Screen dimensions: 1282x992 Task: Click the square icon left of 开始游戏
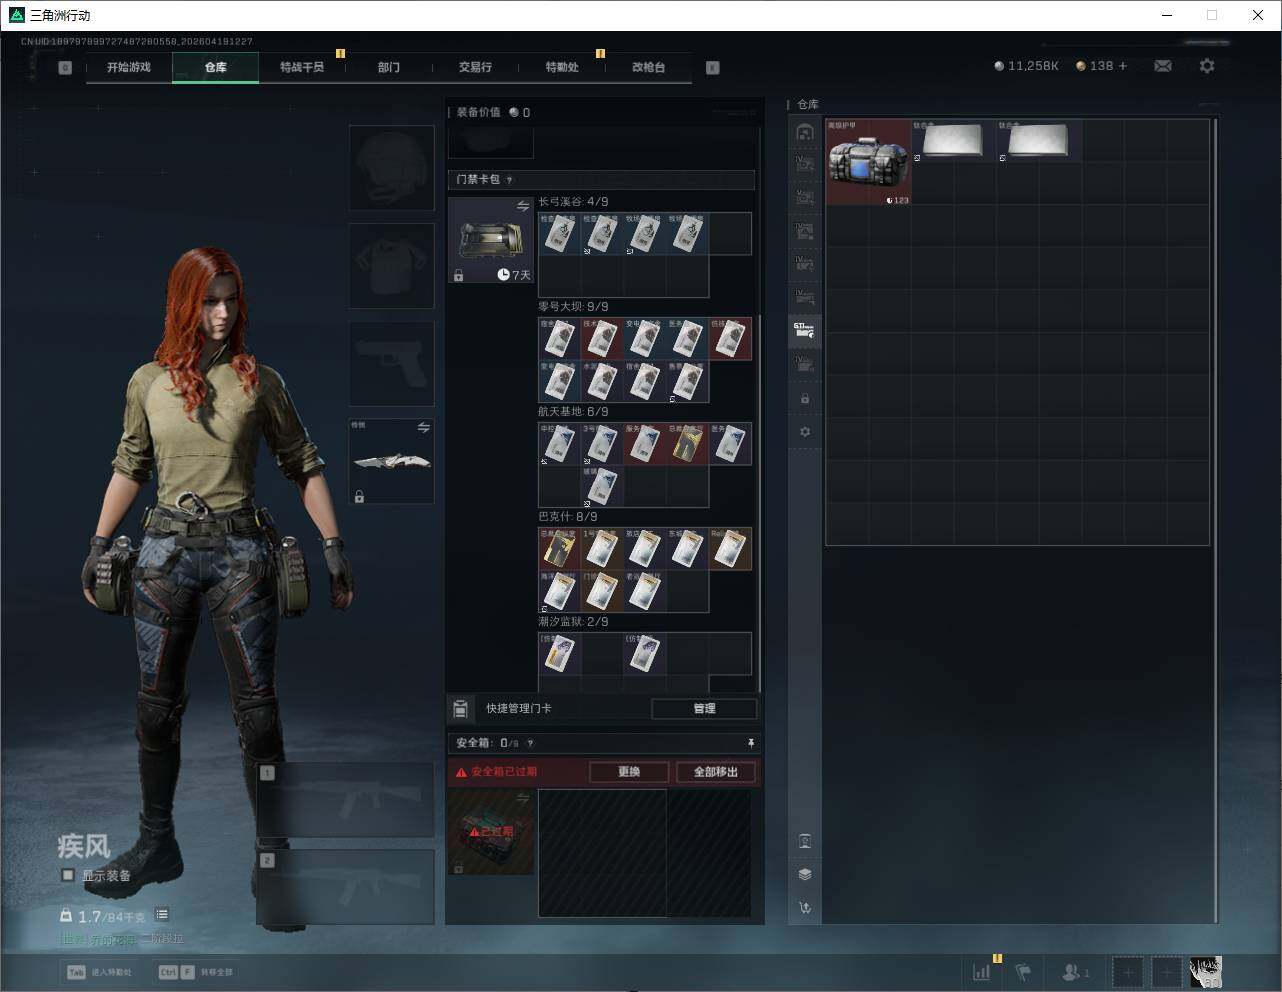coord(65,68)
